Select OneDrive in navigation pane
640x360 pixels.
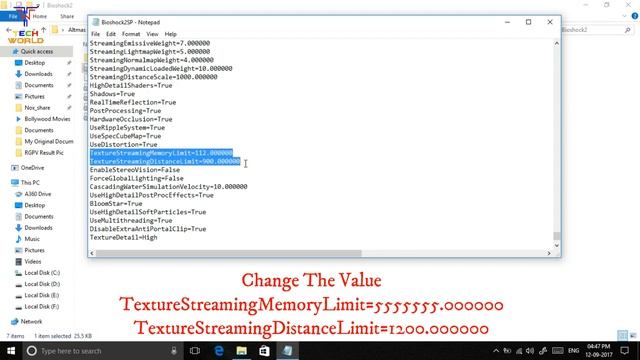(x=32, y=168)
